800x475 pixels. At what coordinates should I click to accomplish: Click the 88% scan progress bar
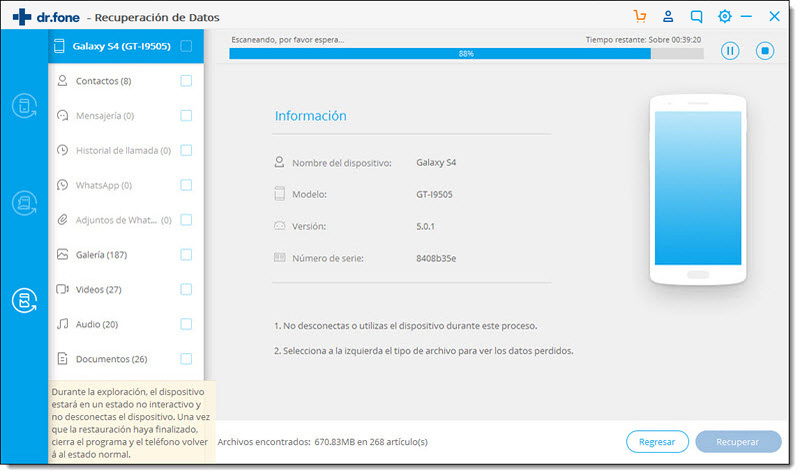pyautogui.click(x=466, y=54)
